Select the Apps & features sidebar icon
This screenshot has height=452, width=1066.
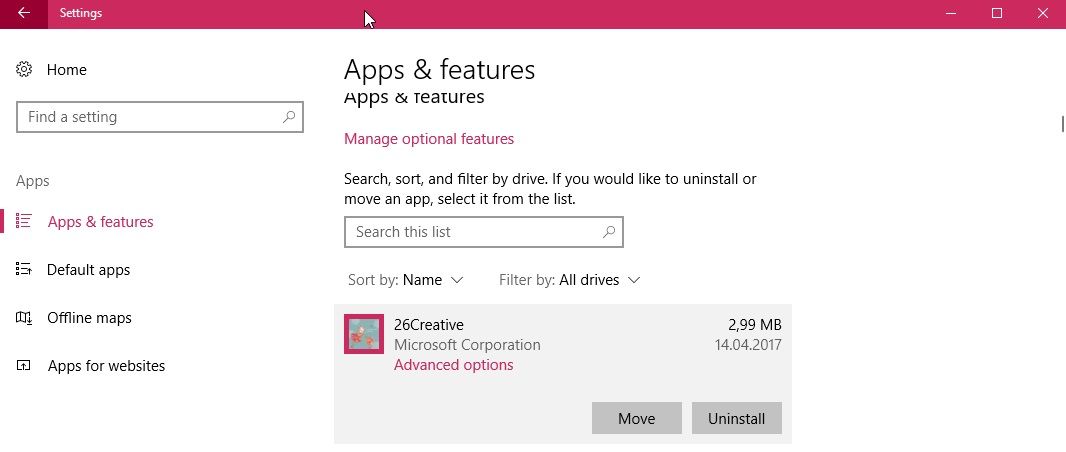24,222
